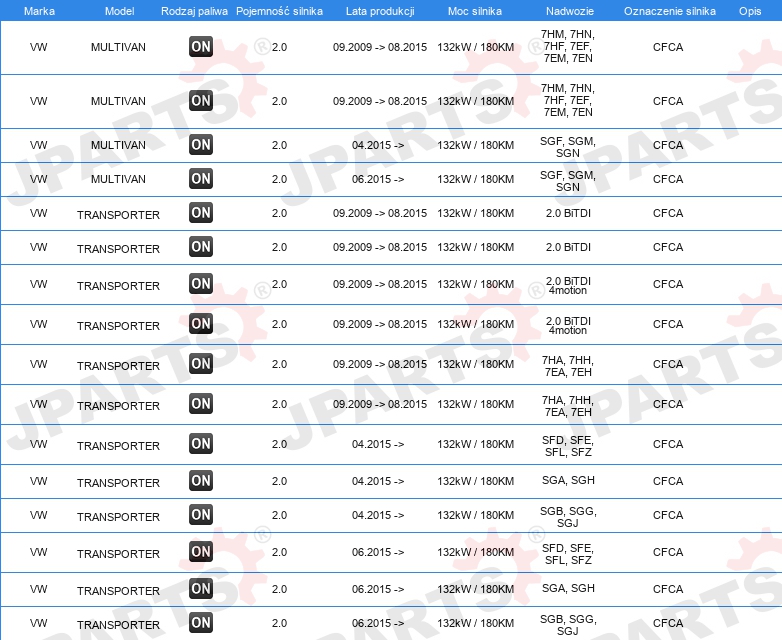The height and width of the screenshot is (640, 782).
Task: Click date 04.2015 -> in the SGB, SGG TRANSPORTER row
Action: [378, 515]
